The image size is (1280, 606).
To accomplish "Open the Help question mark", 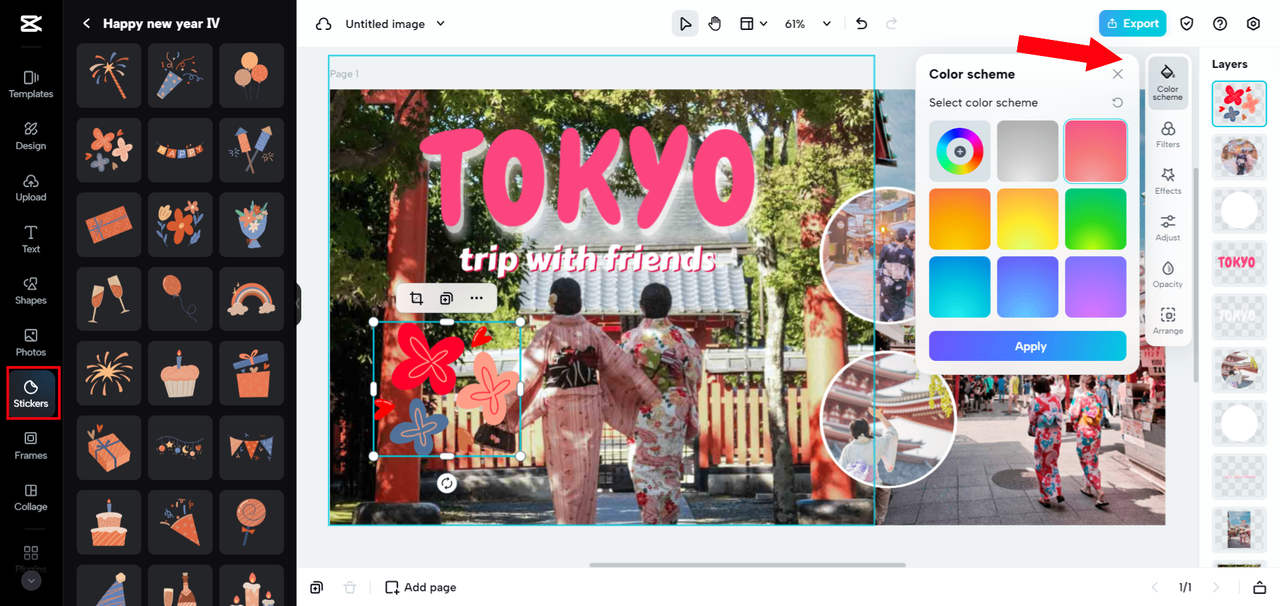I will point(1220,24).
